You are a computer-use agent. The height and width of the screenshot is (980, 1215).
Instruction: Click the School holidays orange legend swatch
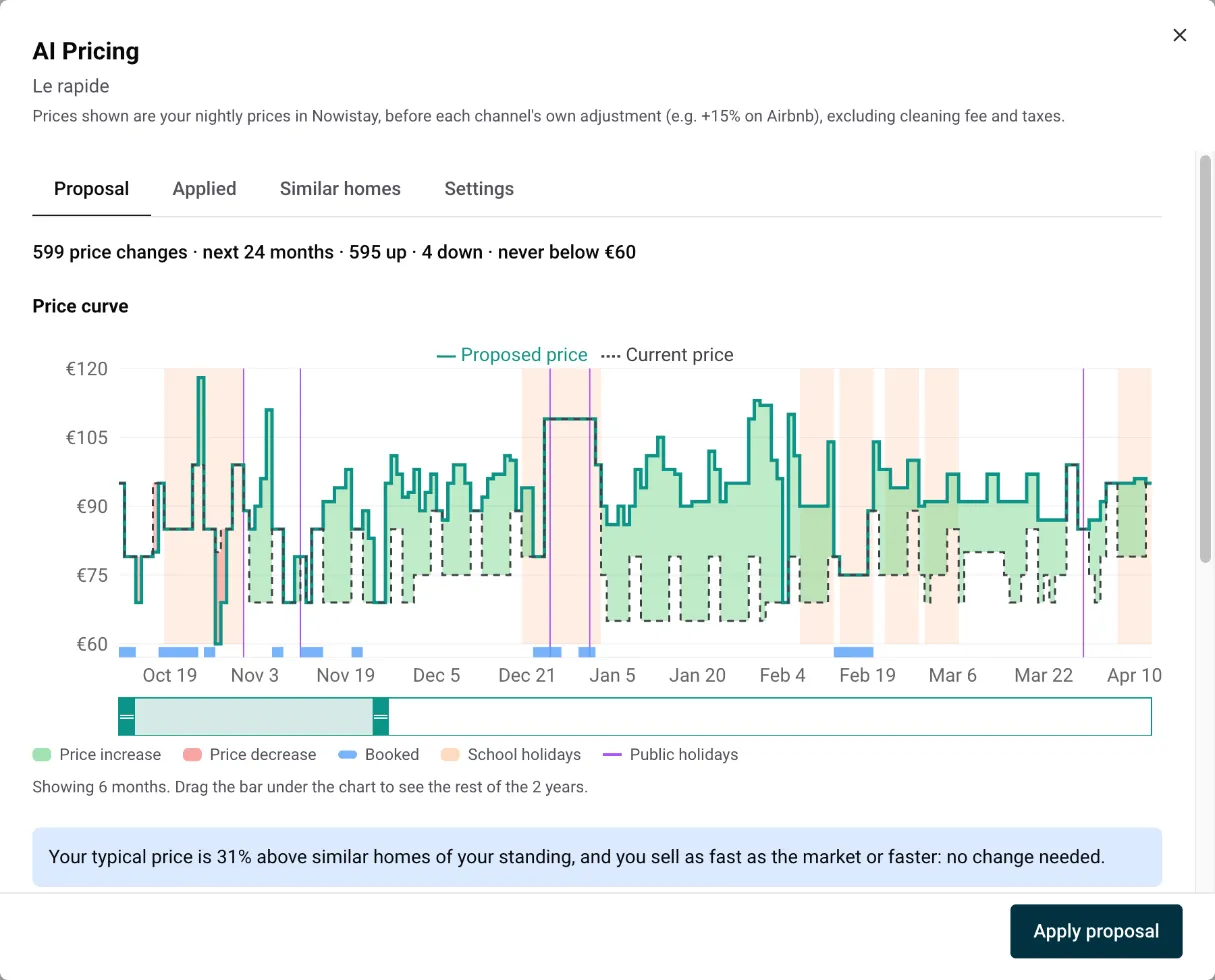coord(450,755)
